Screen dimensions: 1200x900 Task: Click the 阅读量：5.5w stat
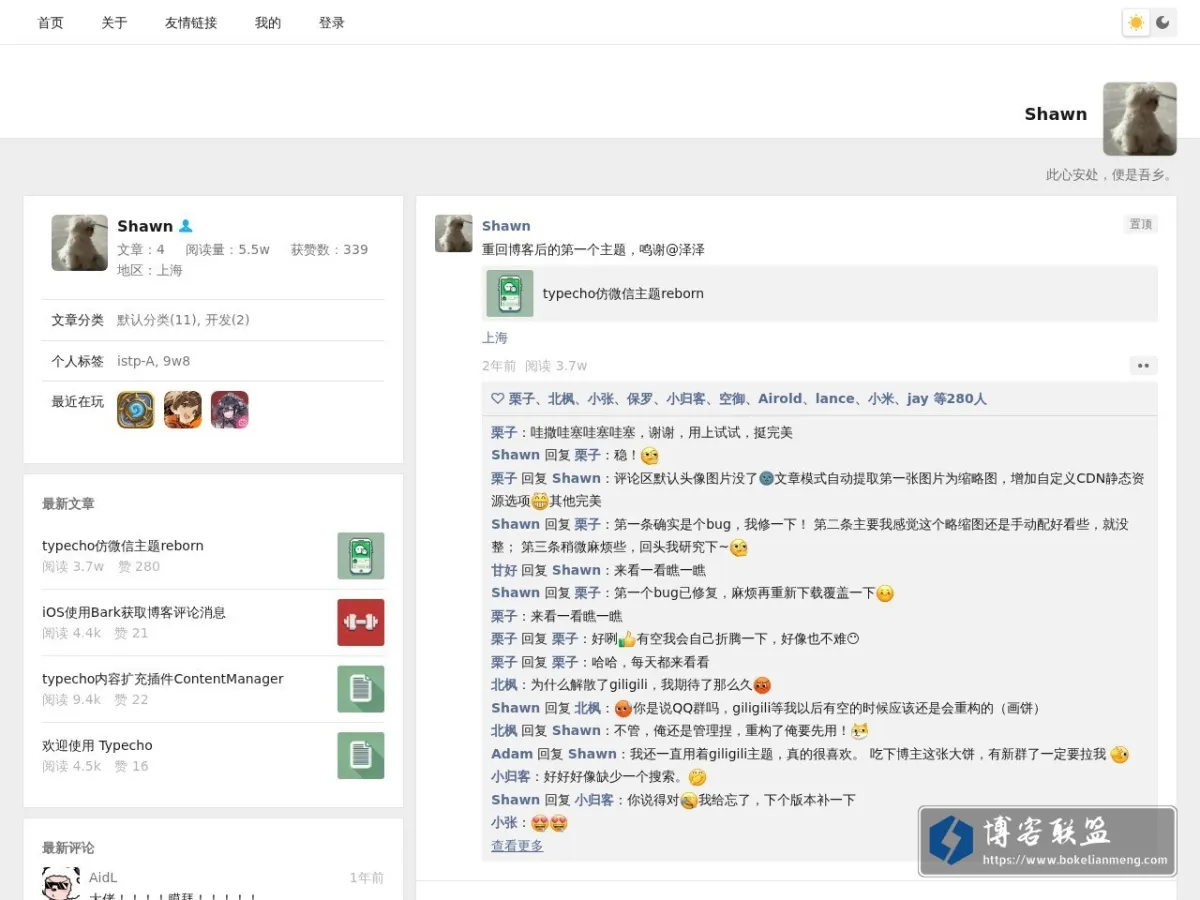pyautogui.click(x=227, y=250)
